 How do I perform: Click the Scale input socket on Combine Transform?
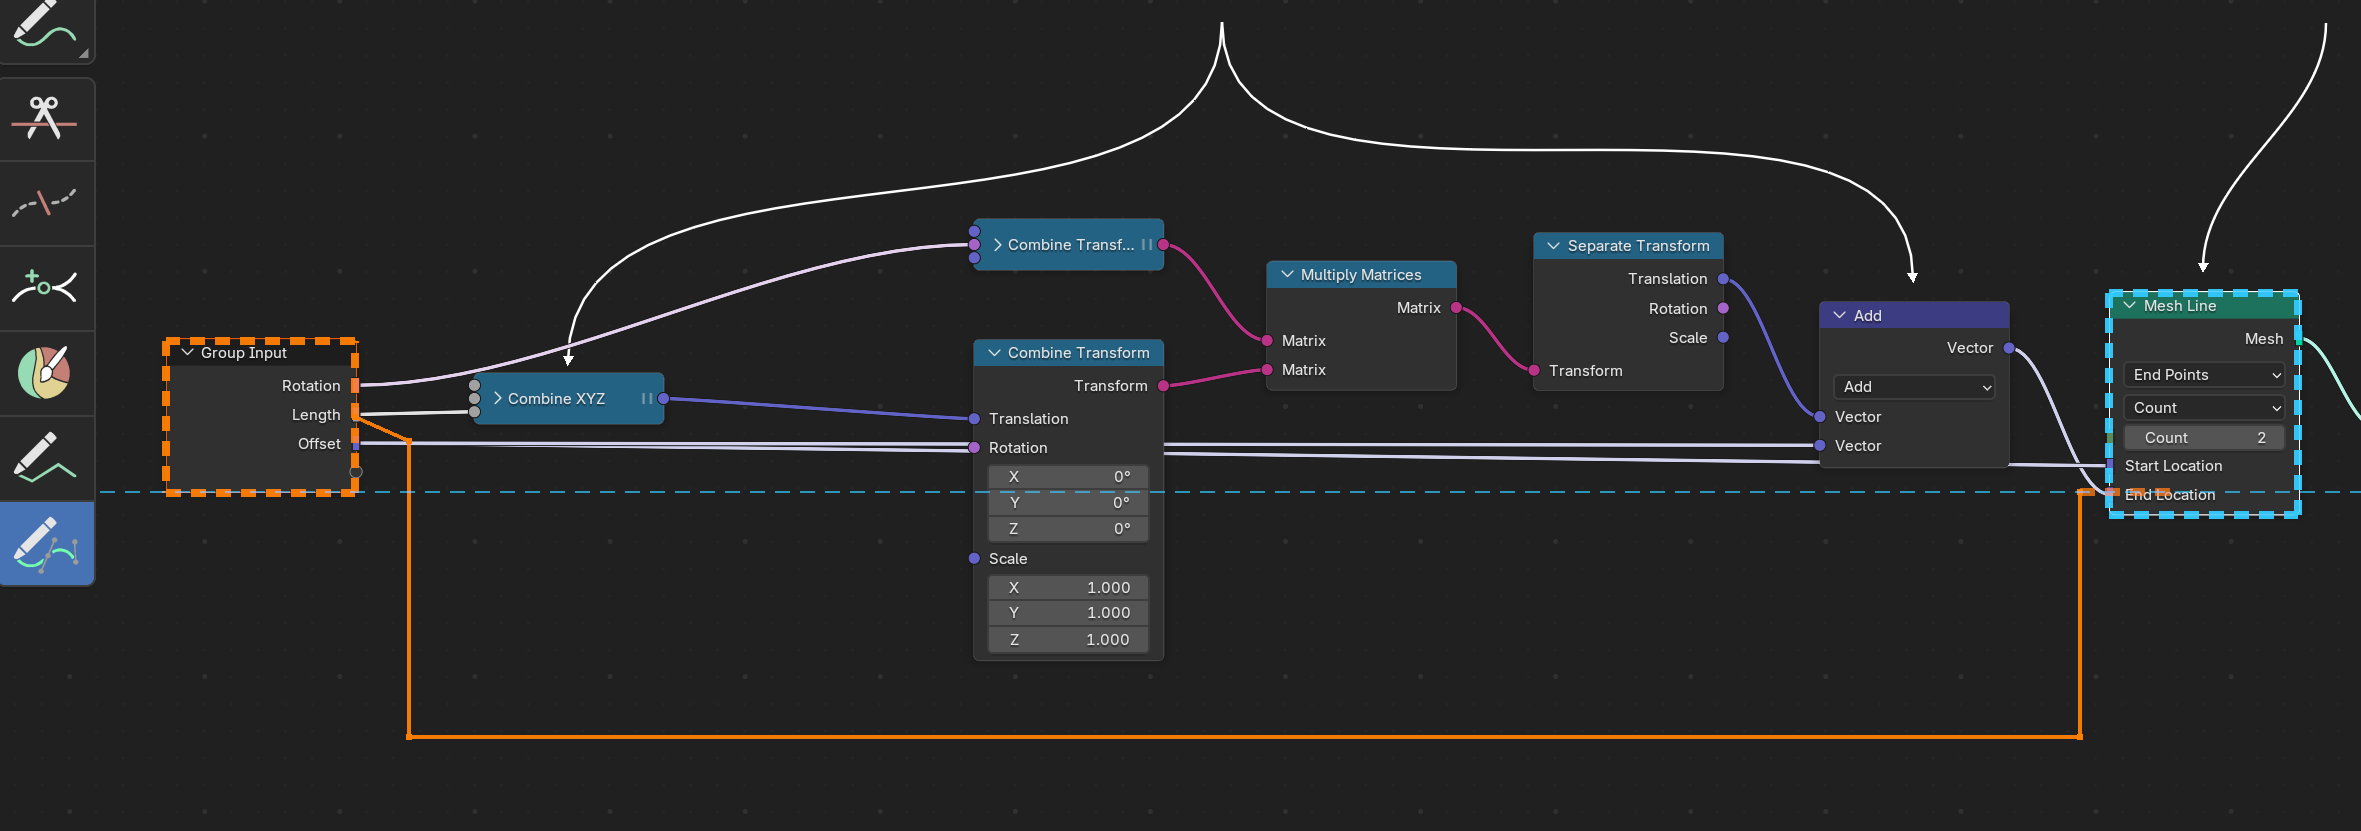974,558
